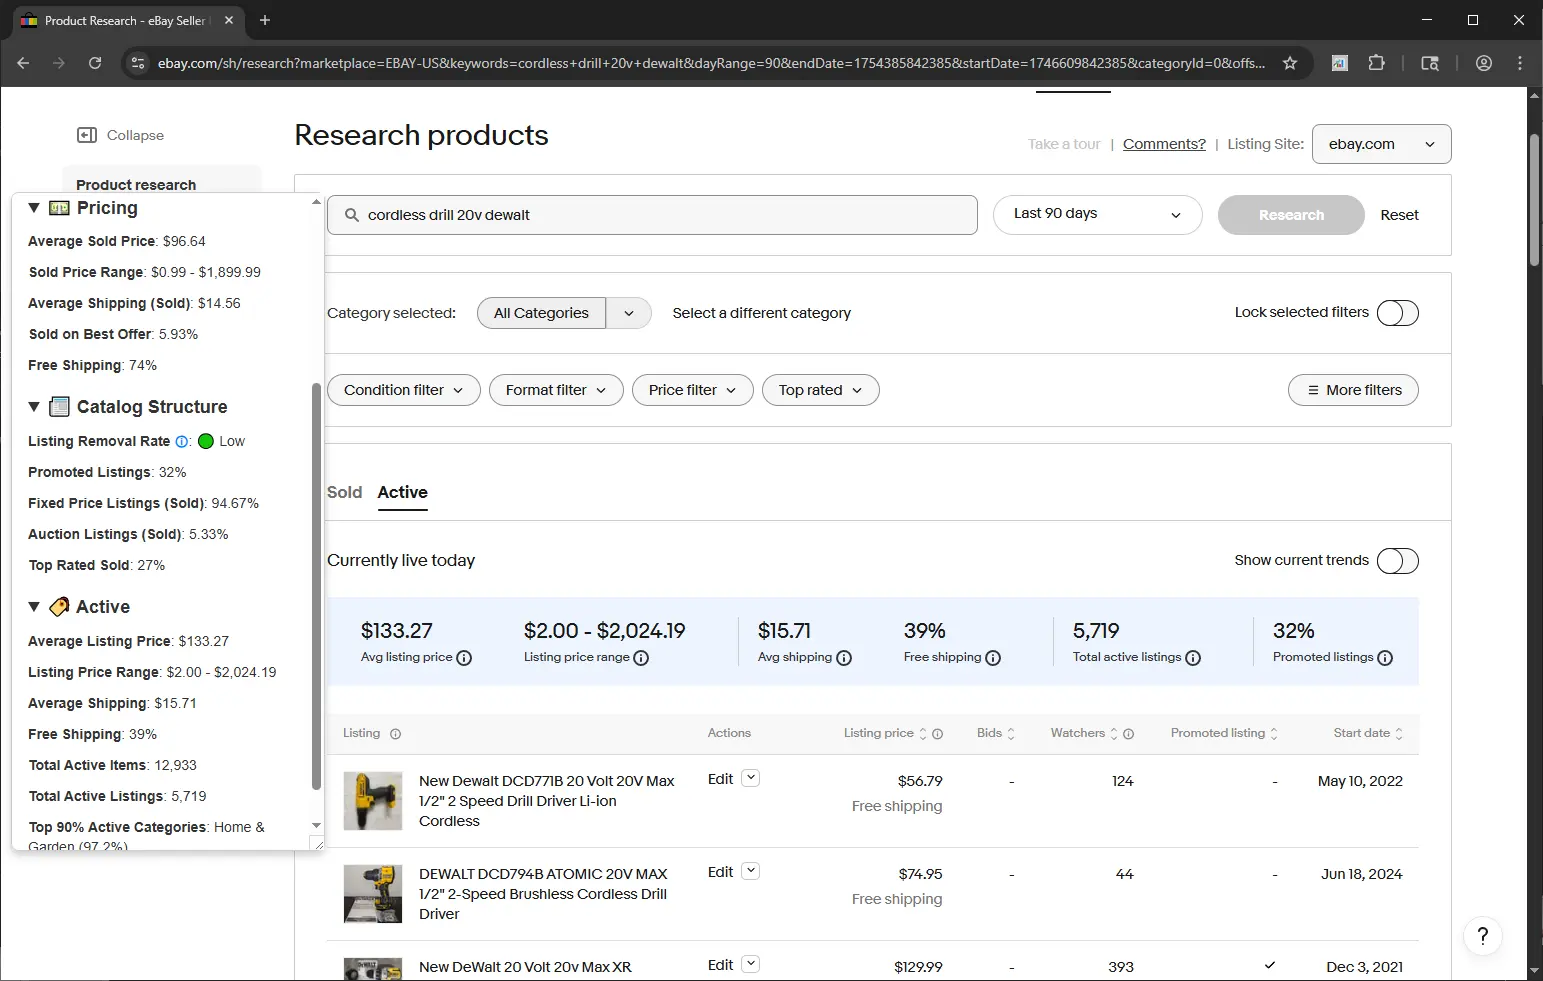Click the Active section tag icon

point(59,607)
